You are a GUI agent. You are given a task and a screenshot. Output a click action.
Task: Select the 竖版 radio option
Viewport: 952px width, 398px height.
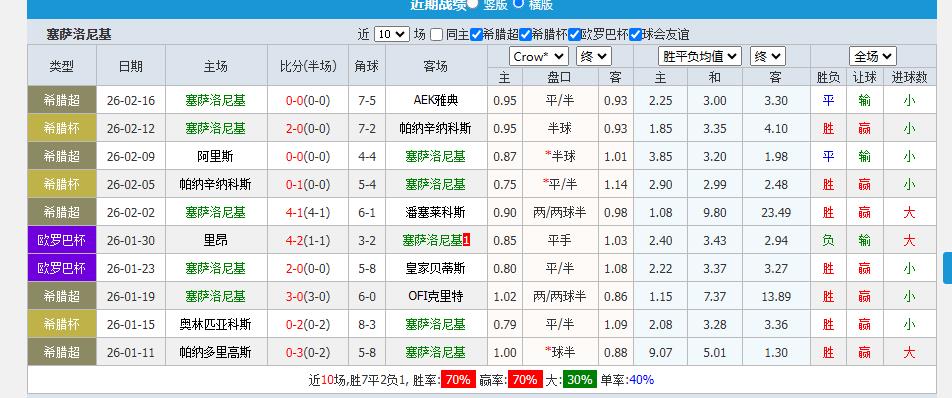pos(472,4)
